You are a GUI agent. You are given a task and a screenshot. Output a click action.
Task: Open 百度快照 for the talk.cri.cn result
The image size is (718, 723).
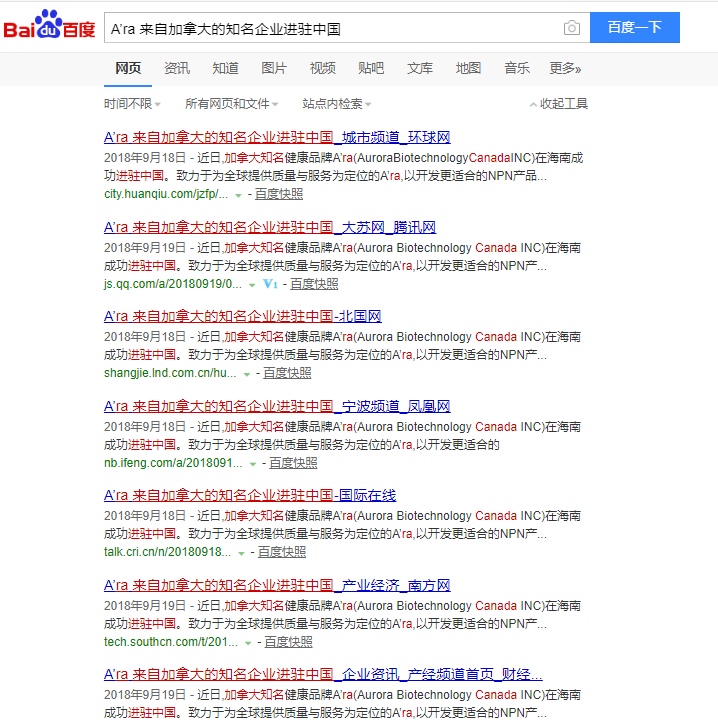(282, 552)
